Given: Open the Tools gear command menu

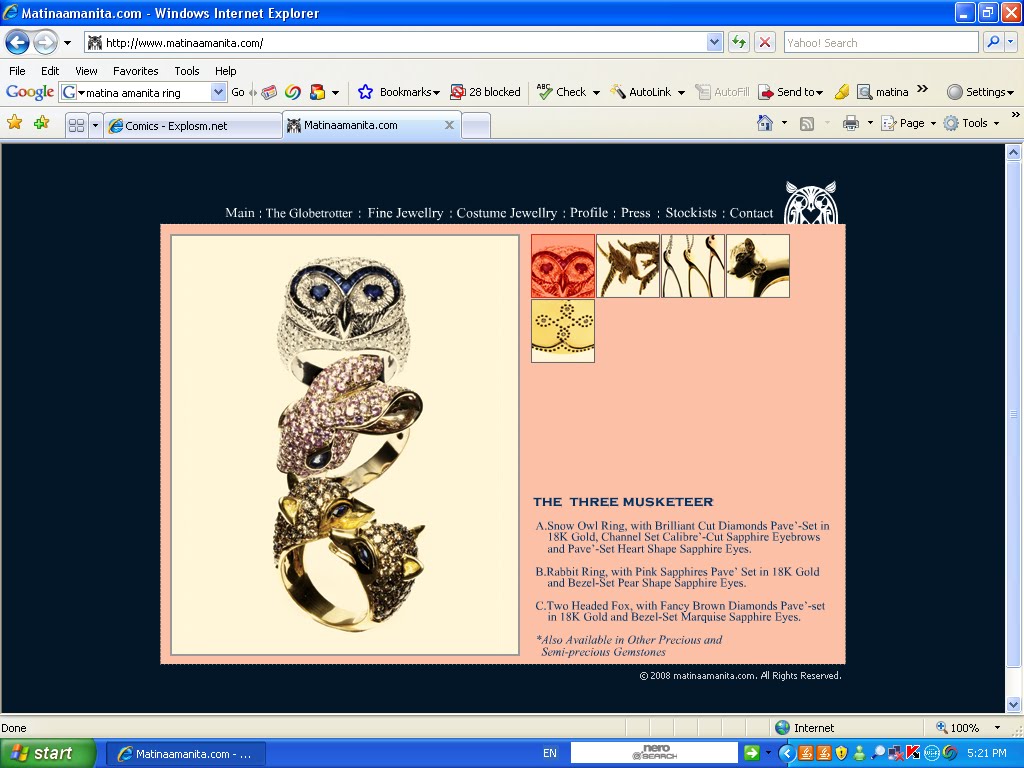Looking at the screenshot, I should [x=970, y=123].
